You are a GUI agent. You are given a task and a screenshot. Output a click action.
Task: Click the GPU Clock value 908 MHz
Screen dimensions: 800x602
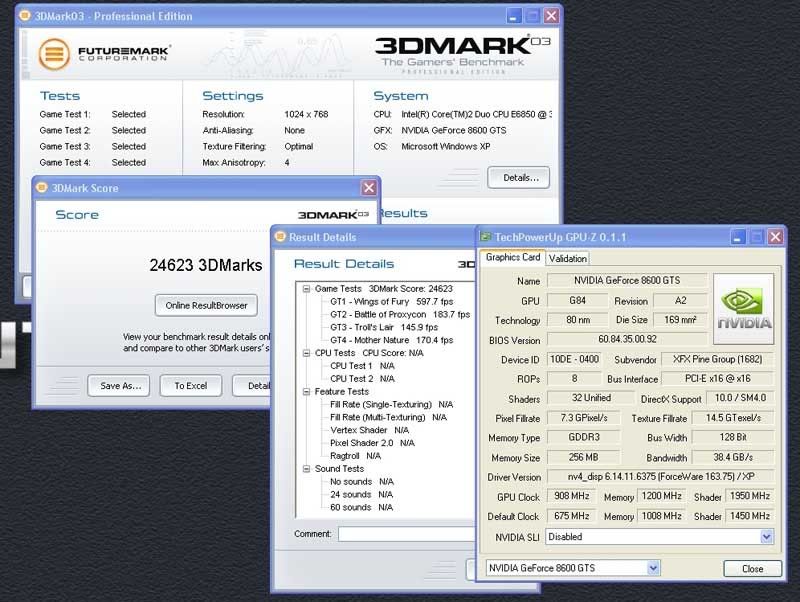(x=571, y=496)
